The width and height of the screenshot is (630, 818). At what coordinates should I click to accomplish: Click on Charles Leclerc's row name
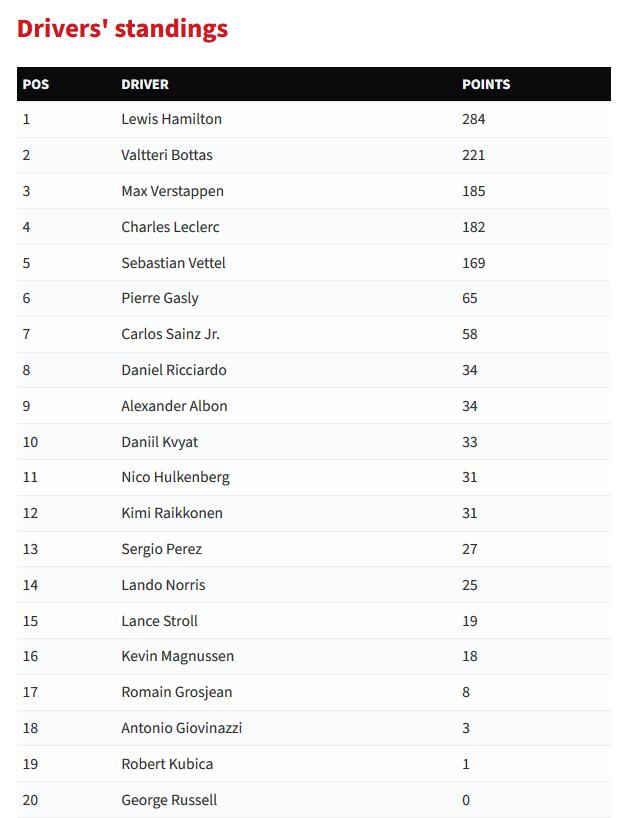(170, 227)
